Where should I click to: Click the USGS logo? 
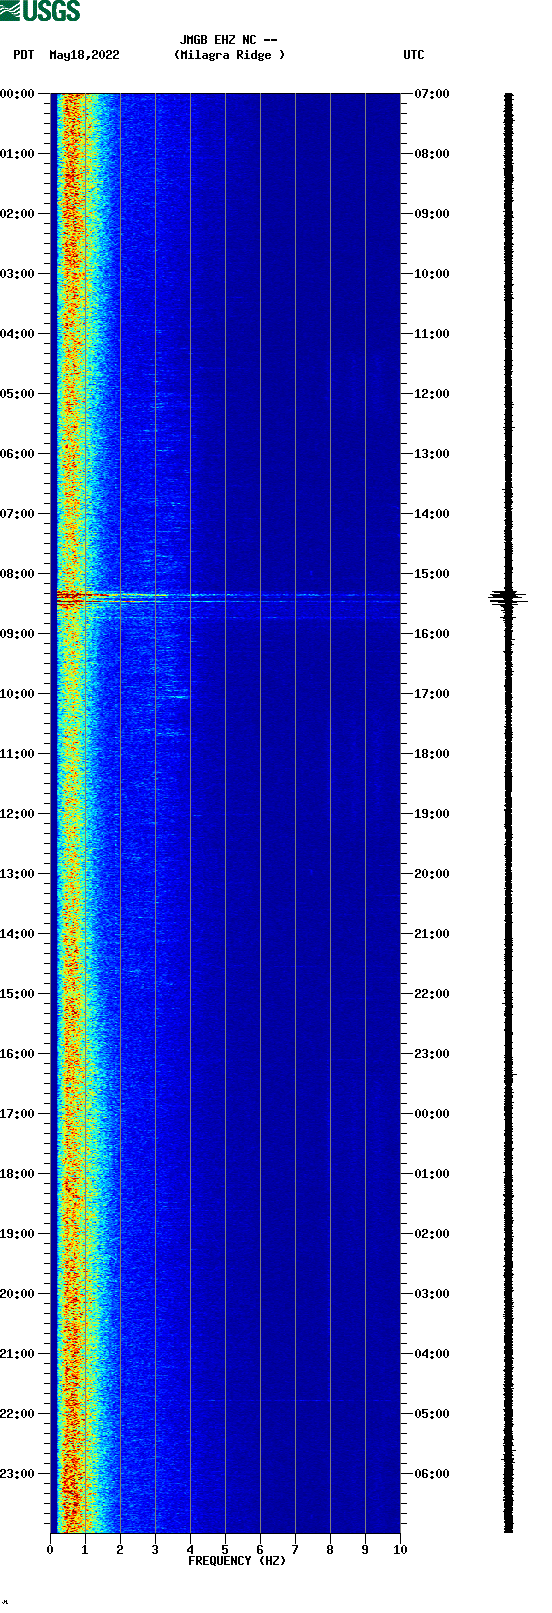pyautogui.click(x=41, y=11)
